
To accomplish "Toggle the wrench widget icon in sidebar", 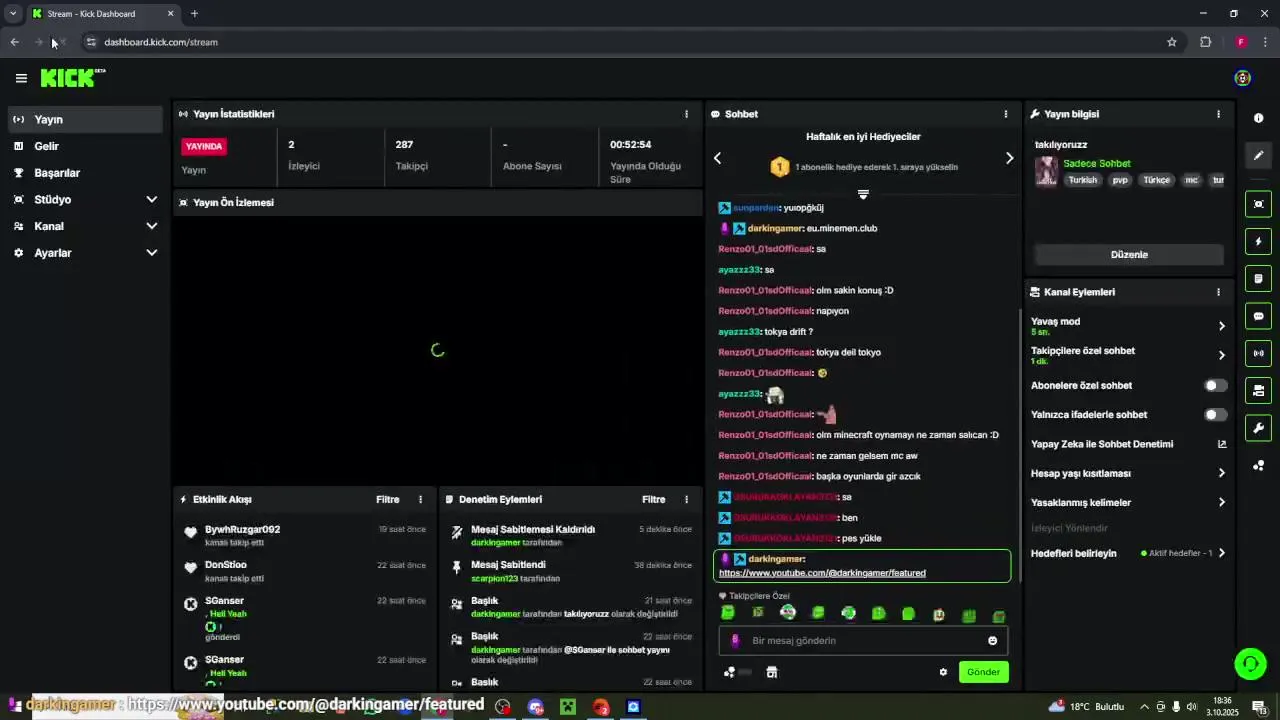I will (x=1258, y=428).
